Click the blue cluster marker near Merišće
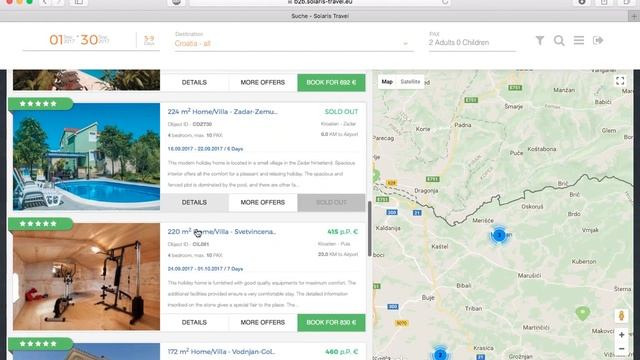Screen dimensions: 640x360 499,235
